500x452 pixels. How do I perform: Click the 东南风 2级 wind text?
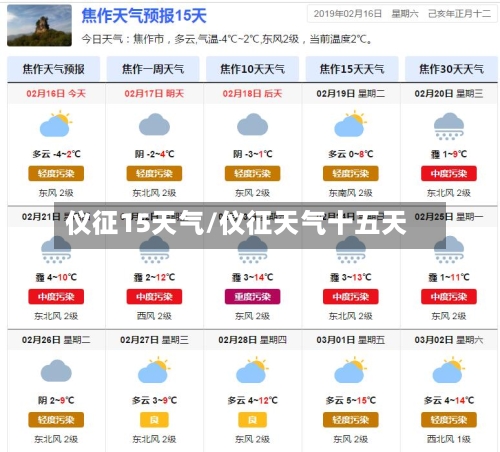click(350, 193)
